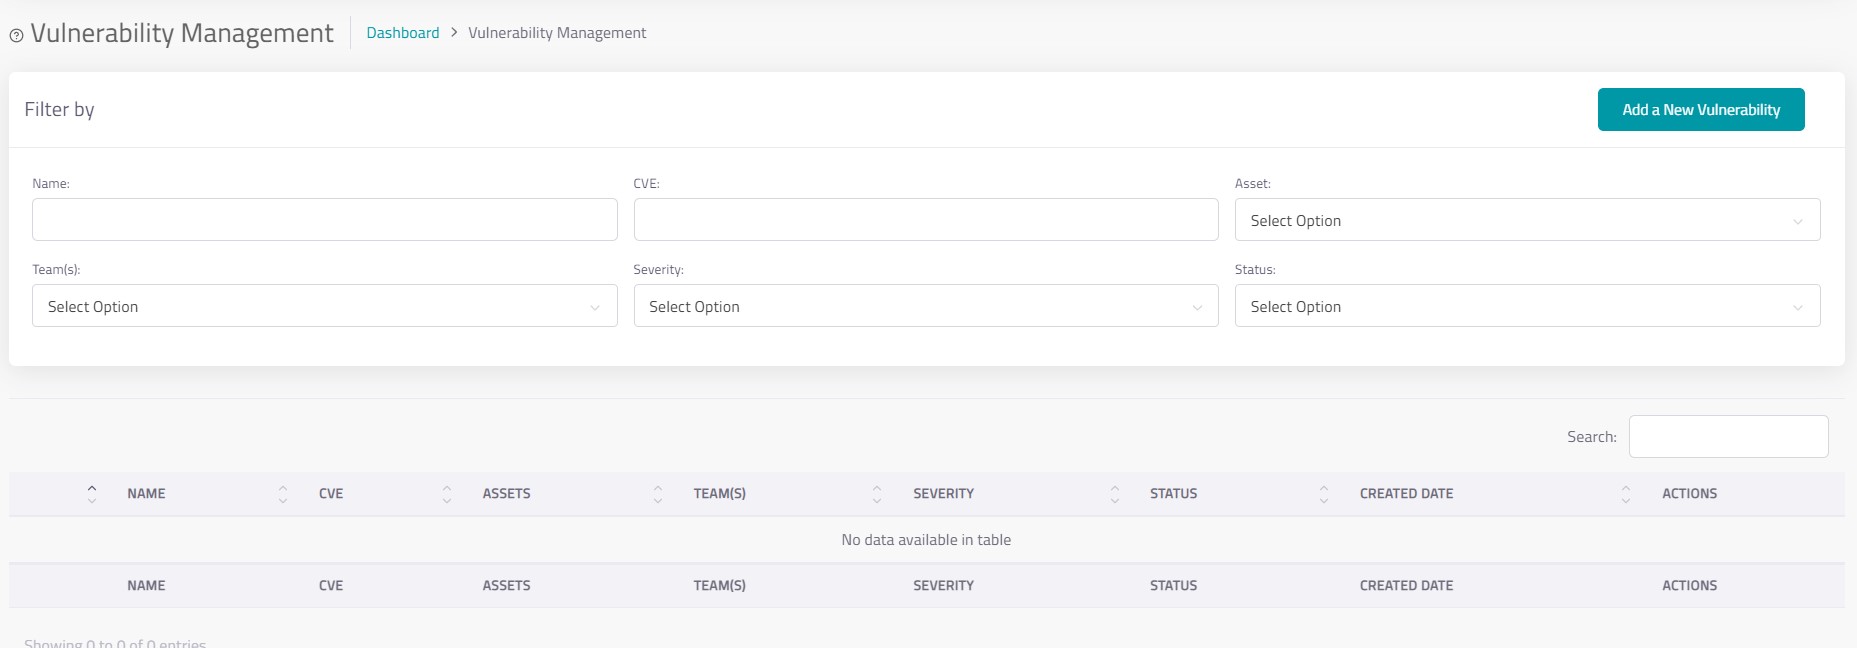Open the Asset filter dropdown
Viewport: 1857px width, 648px height.
pos(1527,220)
